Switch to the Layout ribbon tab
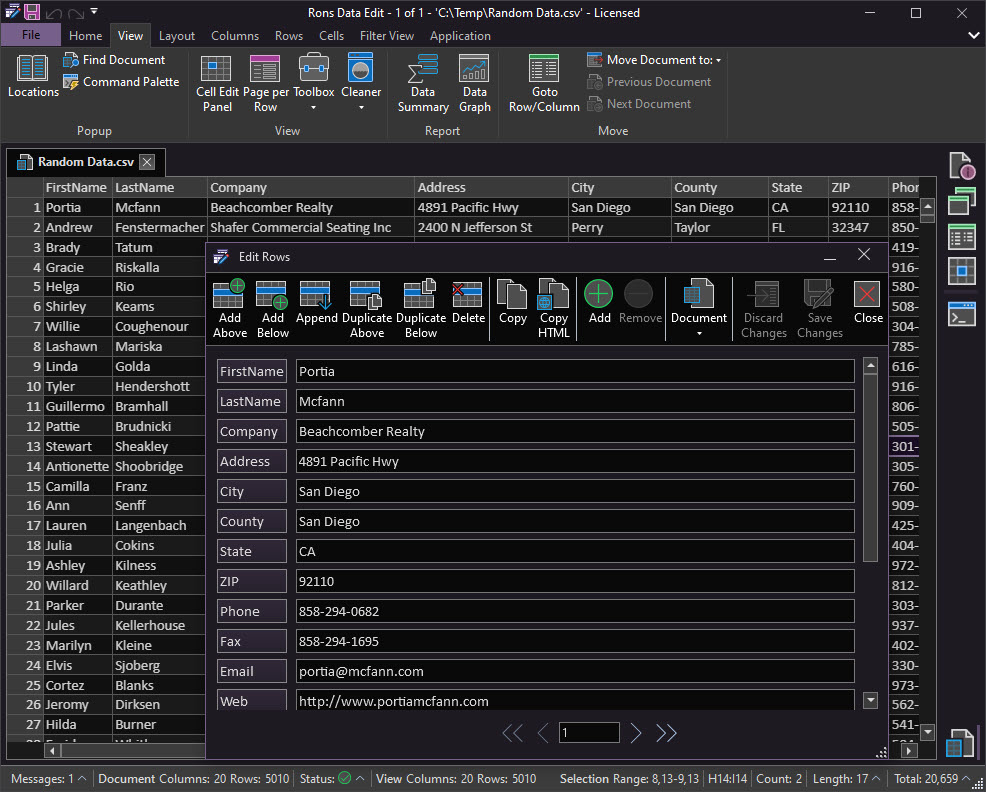 (x=177, y=35)
